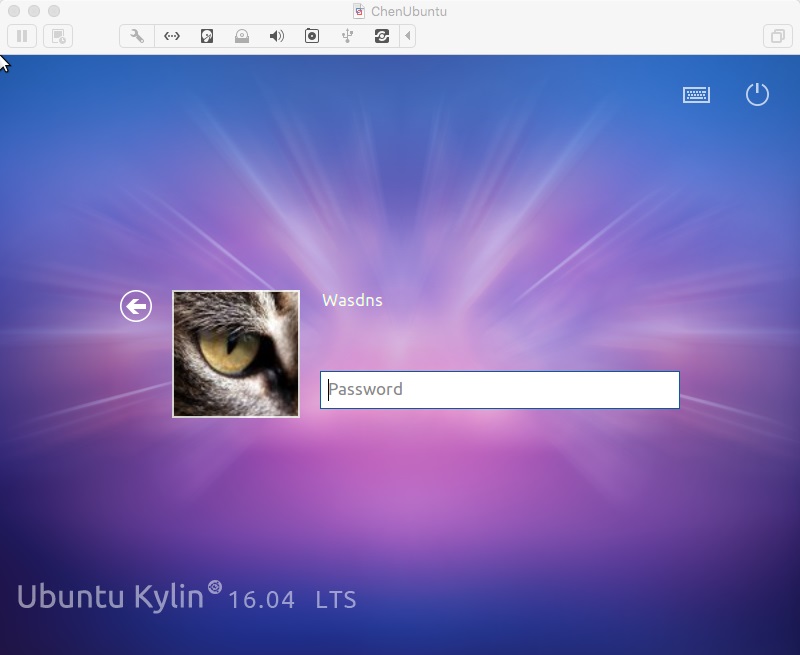
Task: Click the USB device icon
Action: click(347, 36)
